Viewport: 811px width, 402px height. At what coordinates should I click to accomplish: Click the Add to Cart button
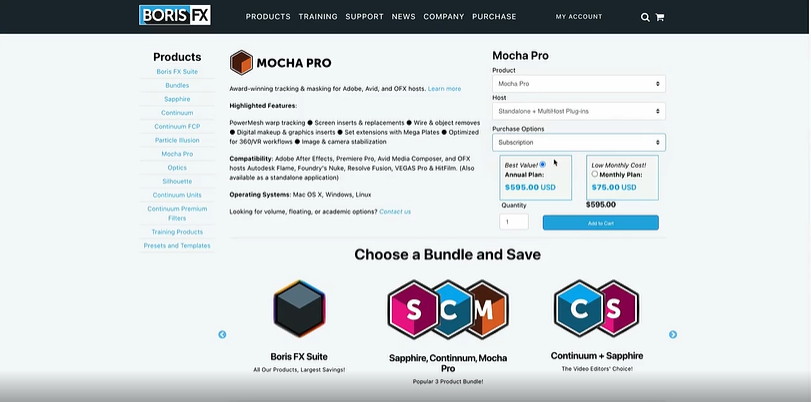(x=600, y=223)
